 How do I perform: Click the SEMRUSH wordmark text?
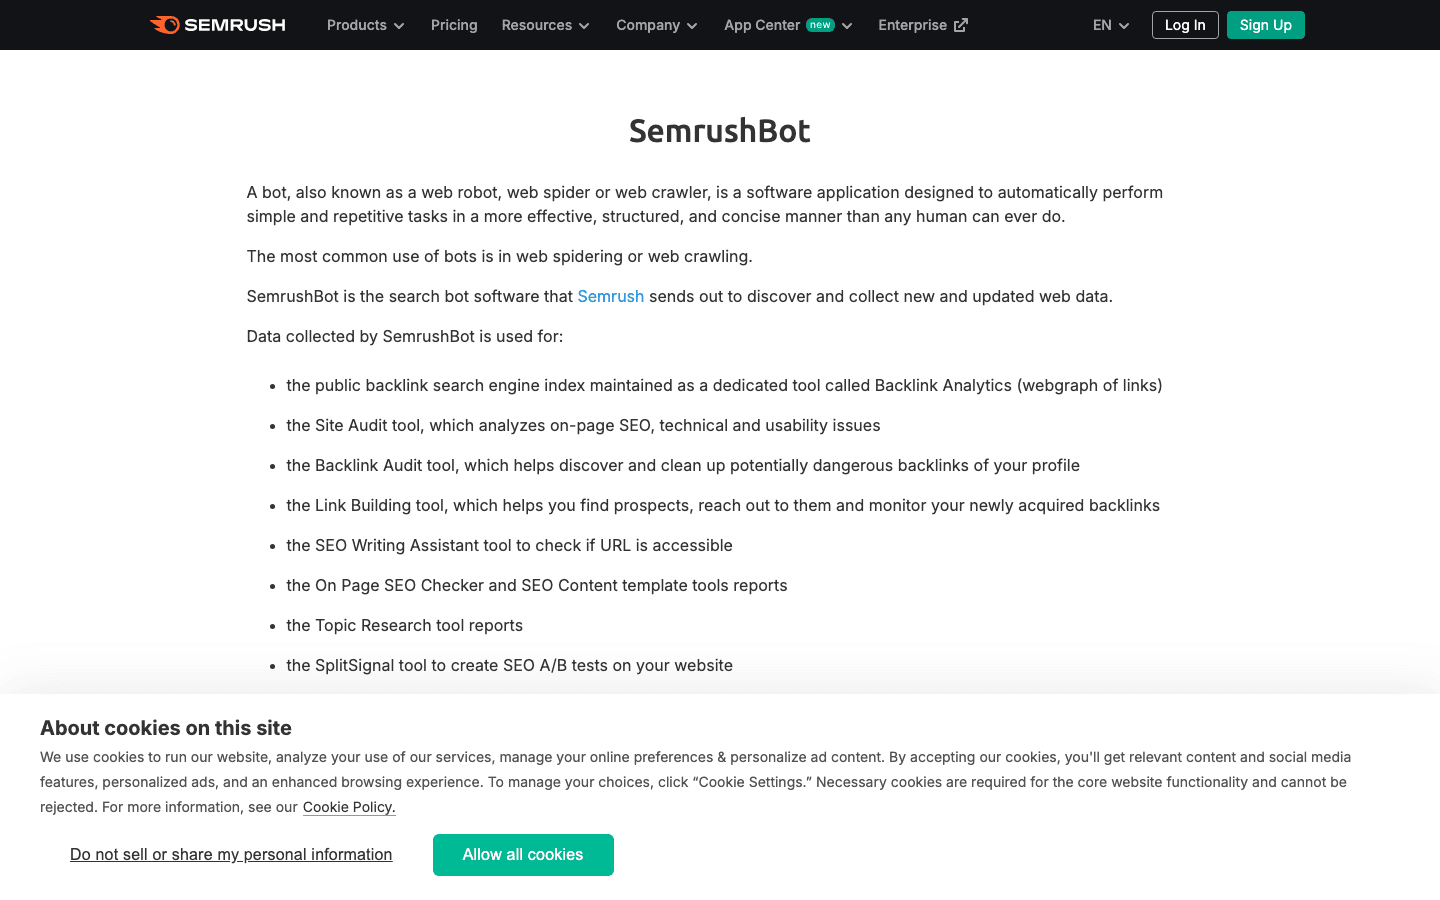click(235, 25)
